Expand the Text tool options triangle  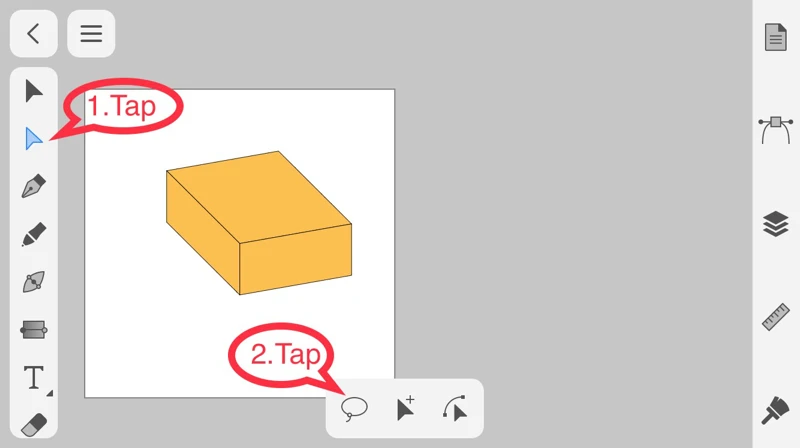click(x=49, y=393)
